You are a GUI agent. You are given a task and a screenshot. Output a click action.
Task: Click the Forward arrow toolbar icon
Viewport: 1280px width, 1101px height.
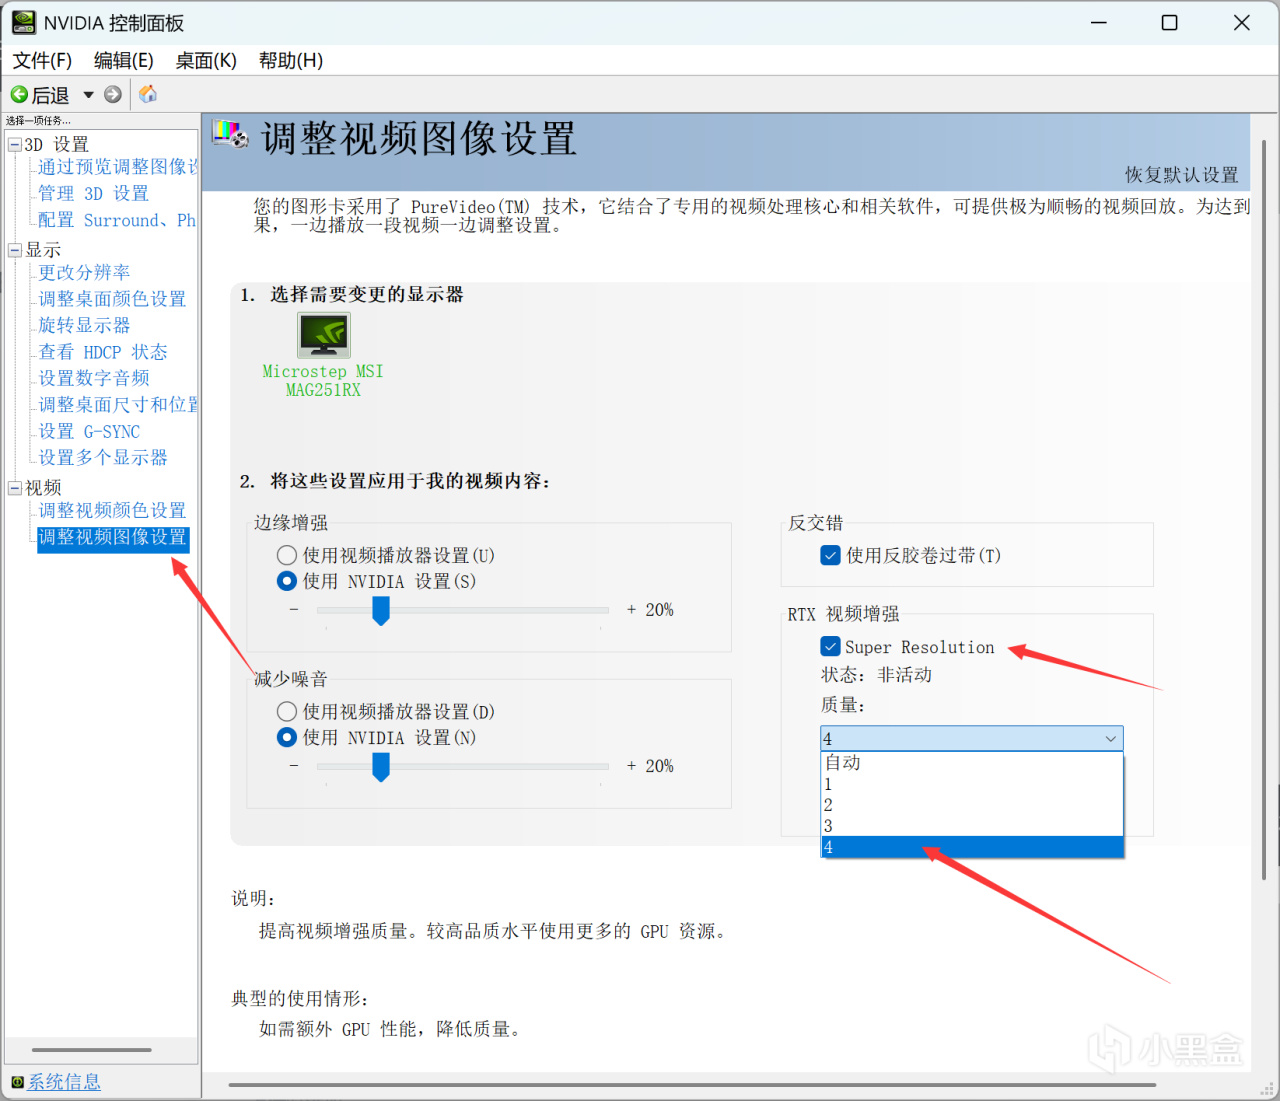coord(113,94)
